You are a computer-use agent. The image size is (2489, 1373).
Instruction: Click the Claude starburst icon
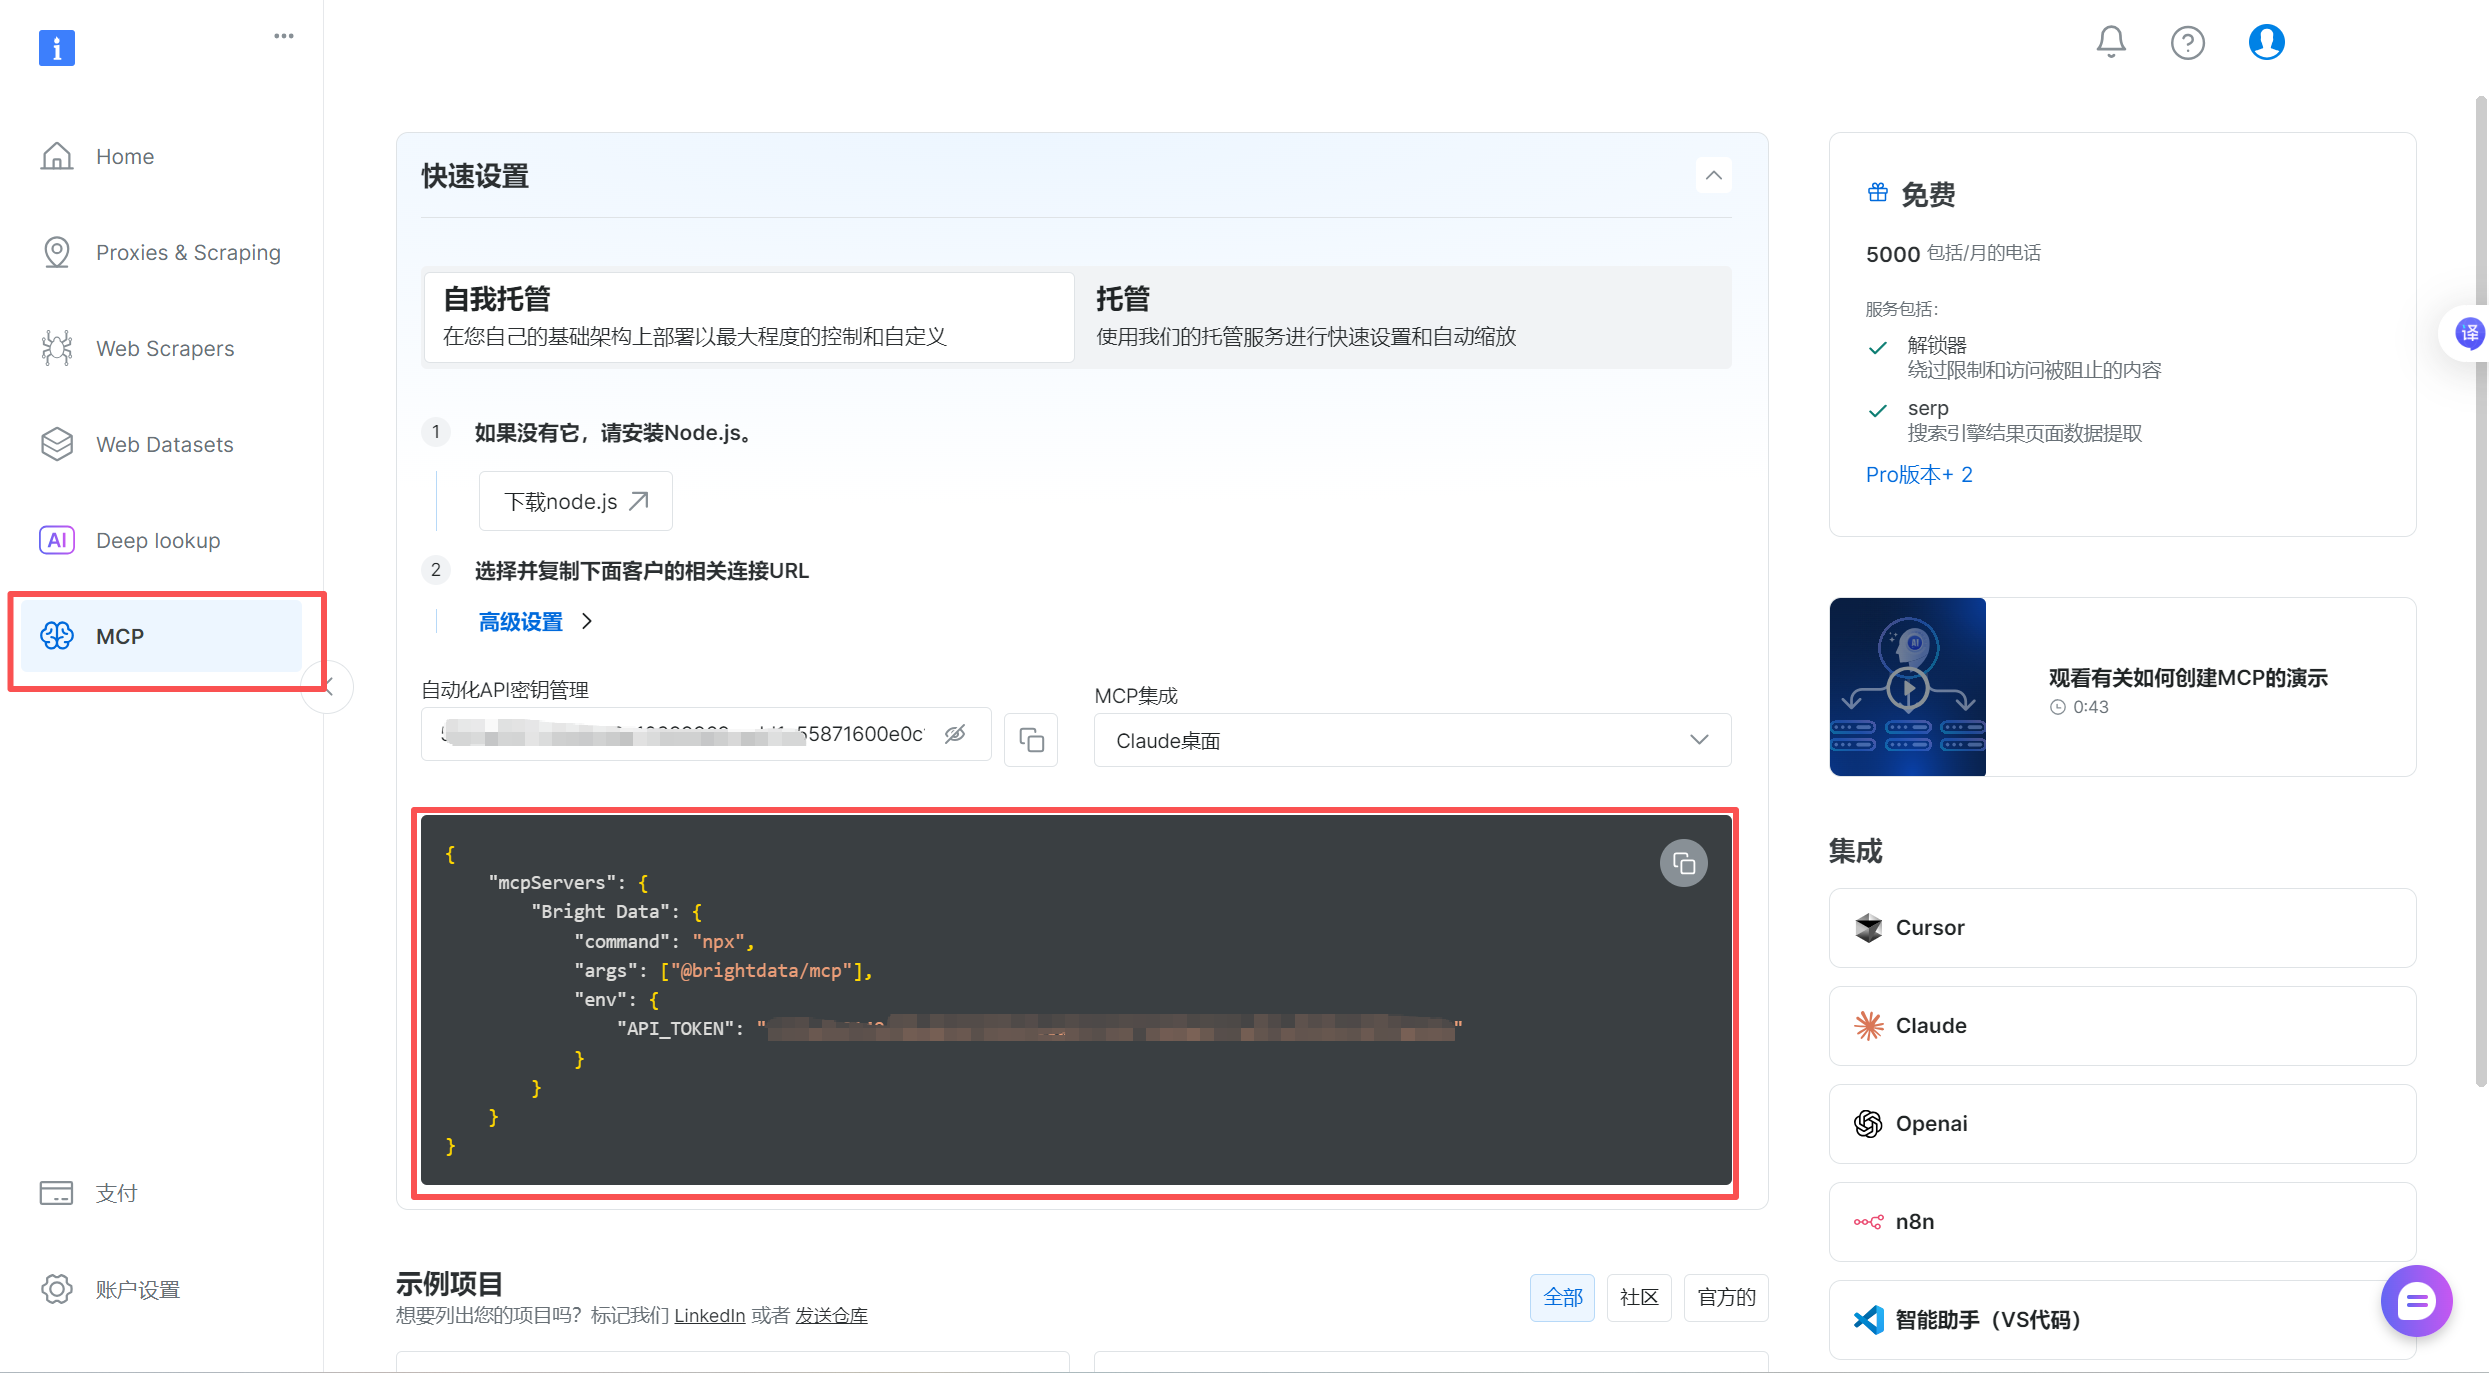click(x=1868, y=1026)
